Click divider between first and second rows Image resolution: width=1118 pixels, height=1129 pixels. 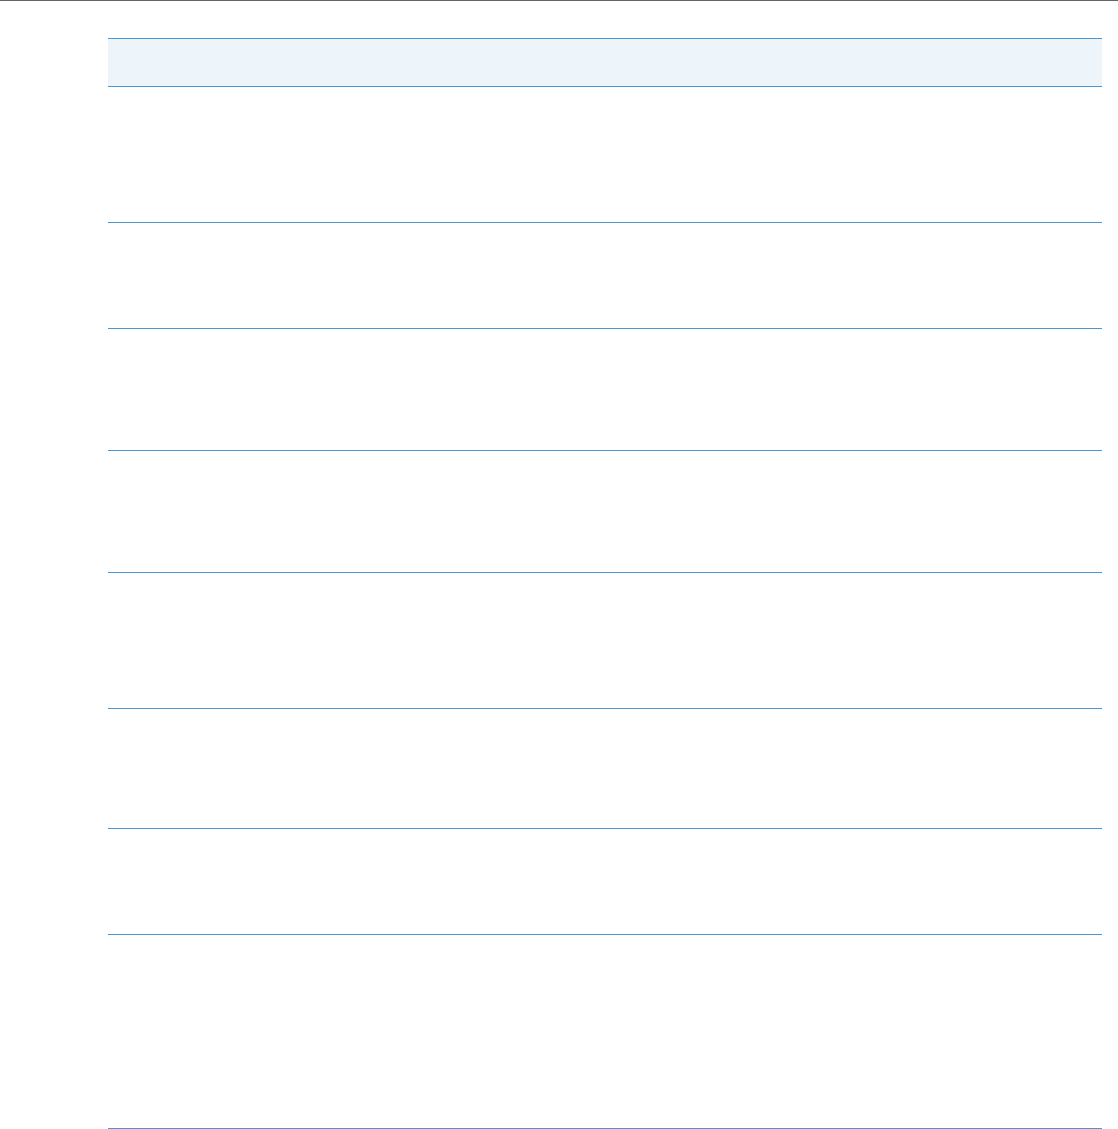[x=605, y=222]
